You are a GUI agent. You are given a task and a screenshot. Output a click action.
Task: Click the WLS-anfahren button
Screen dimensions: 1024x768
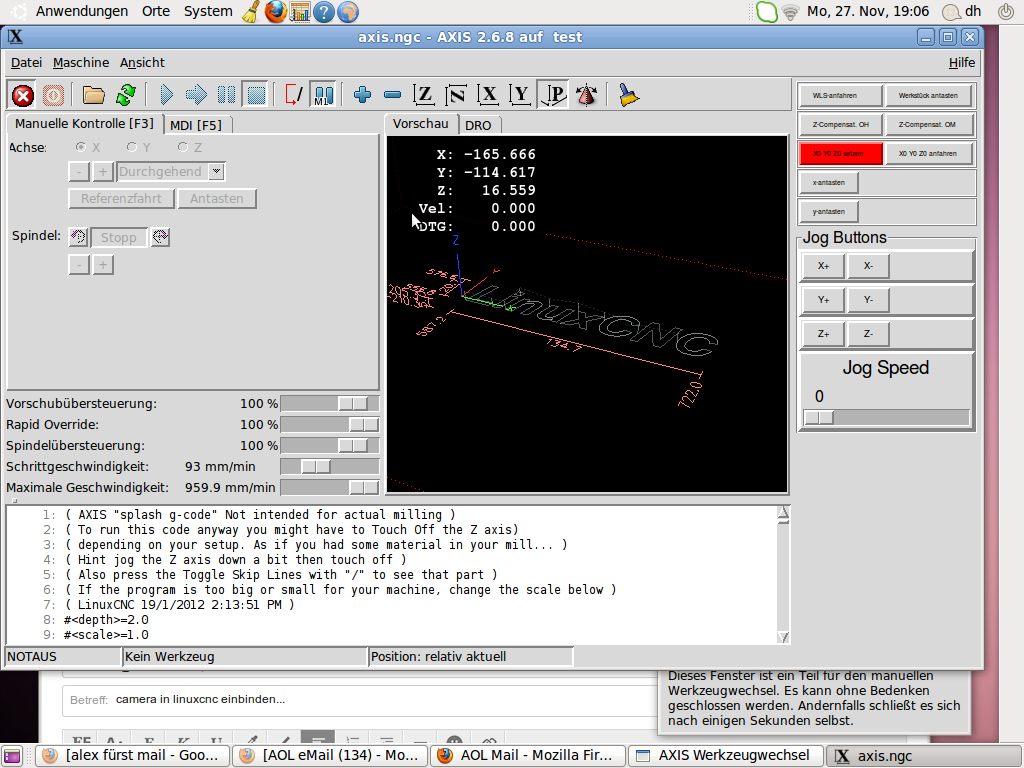(x=840, y=95)
